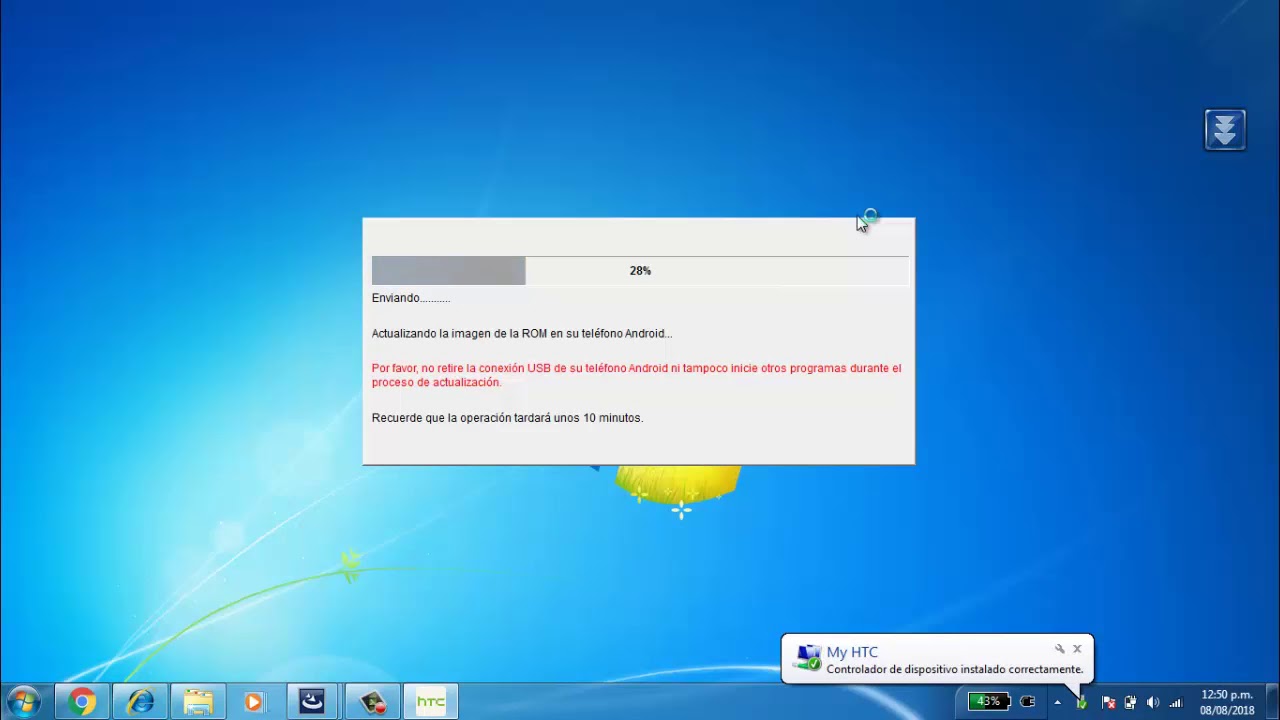The image size is (1280, 720).
Task: Open the Windows Start menu
Action: tap(24, 702)
